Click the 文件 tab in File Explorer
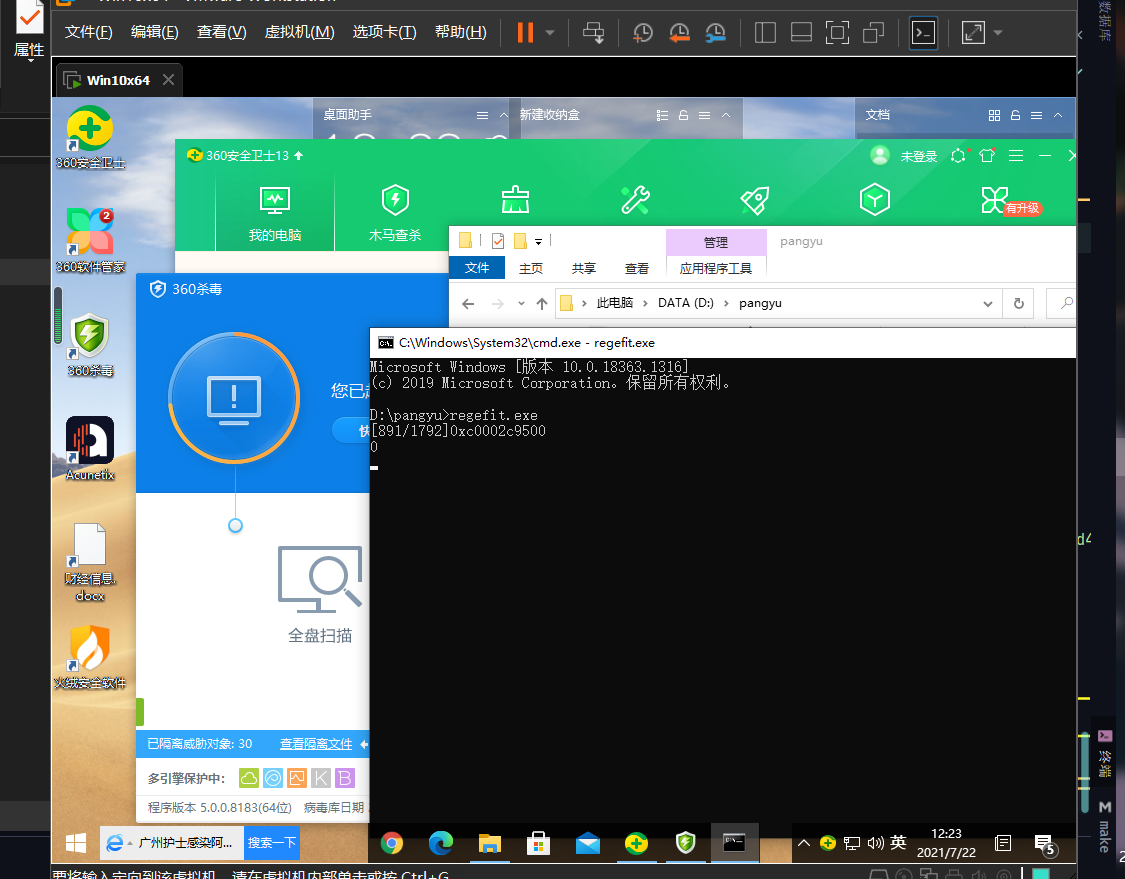Viewport: 1125px width, 879px height. [x=476, y=268]
